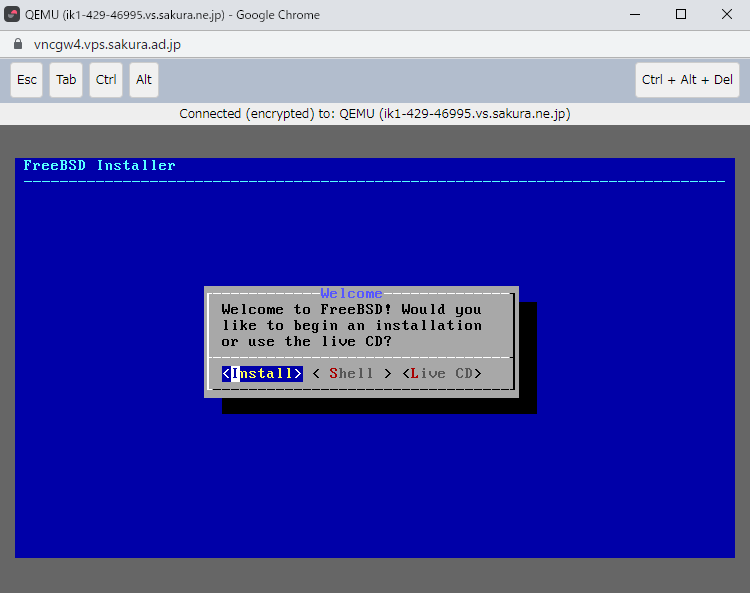The height and width of the screenshot is (593, 750).
Task: Choose the highlighted Install option
Action: [262, 373]
